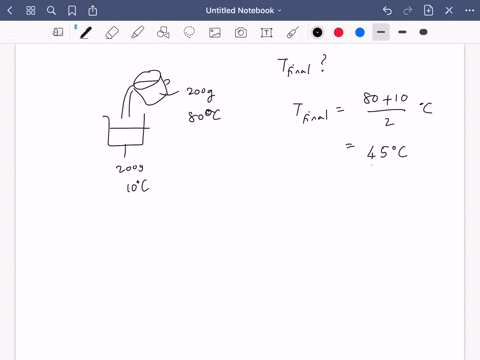Open the page thumbnails grid view

point(31,11)
